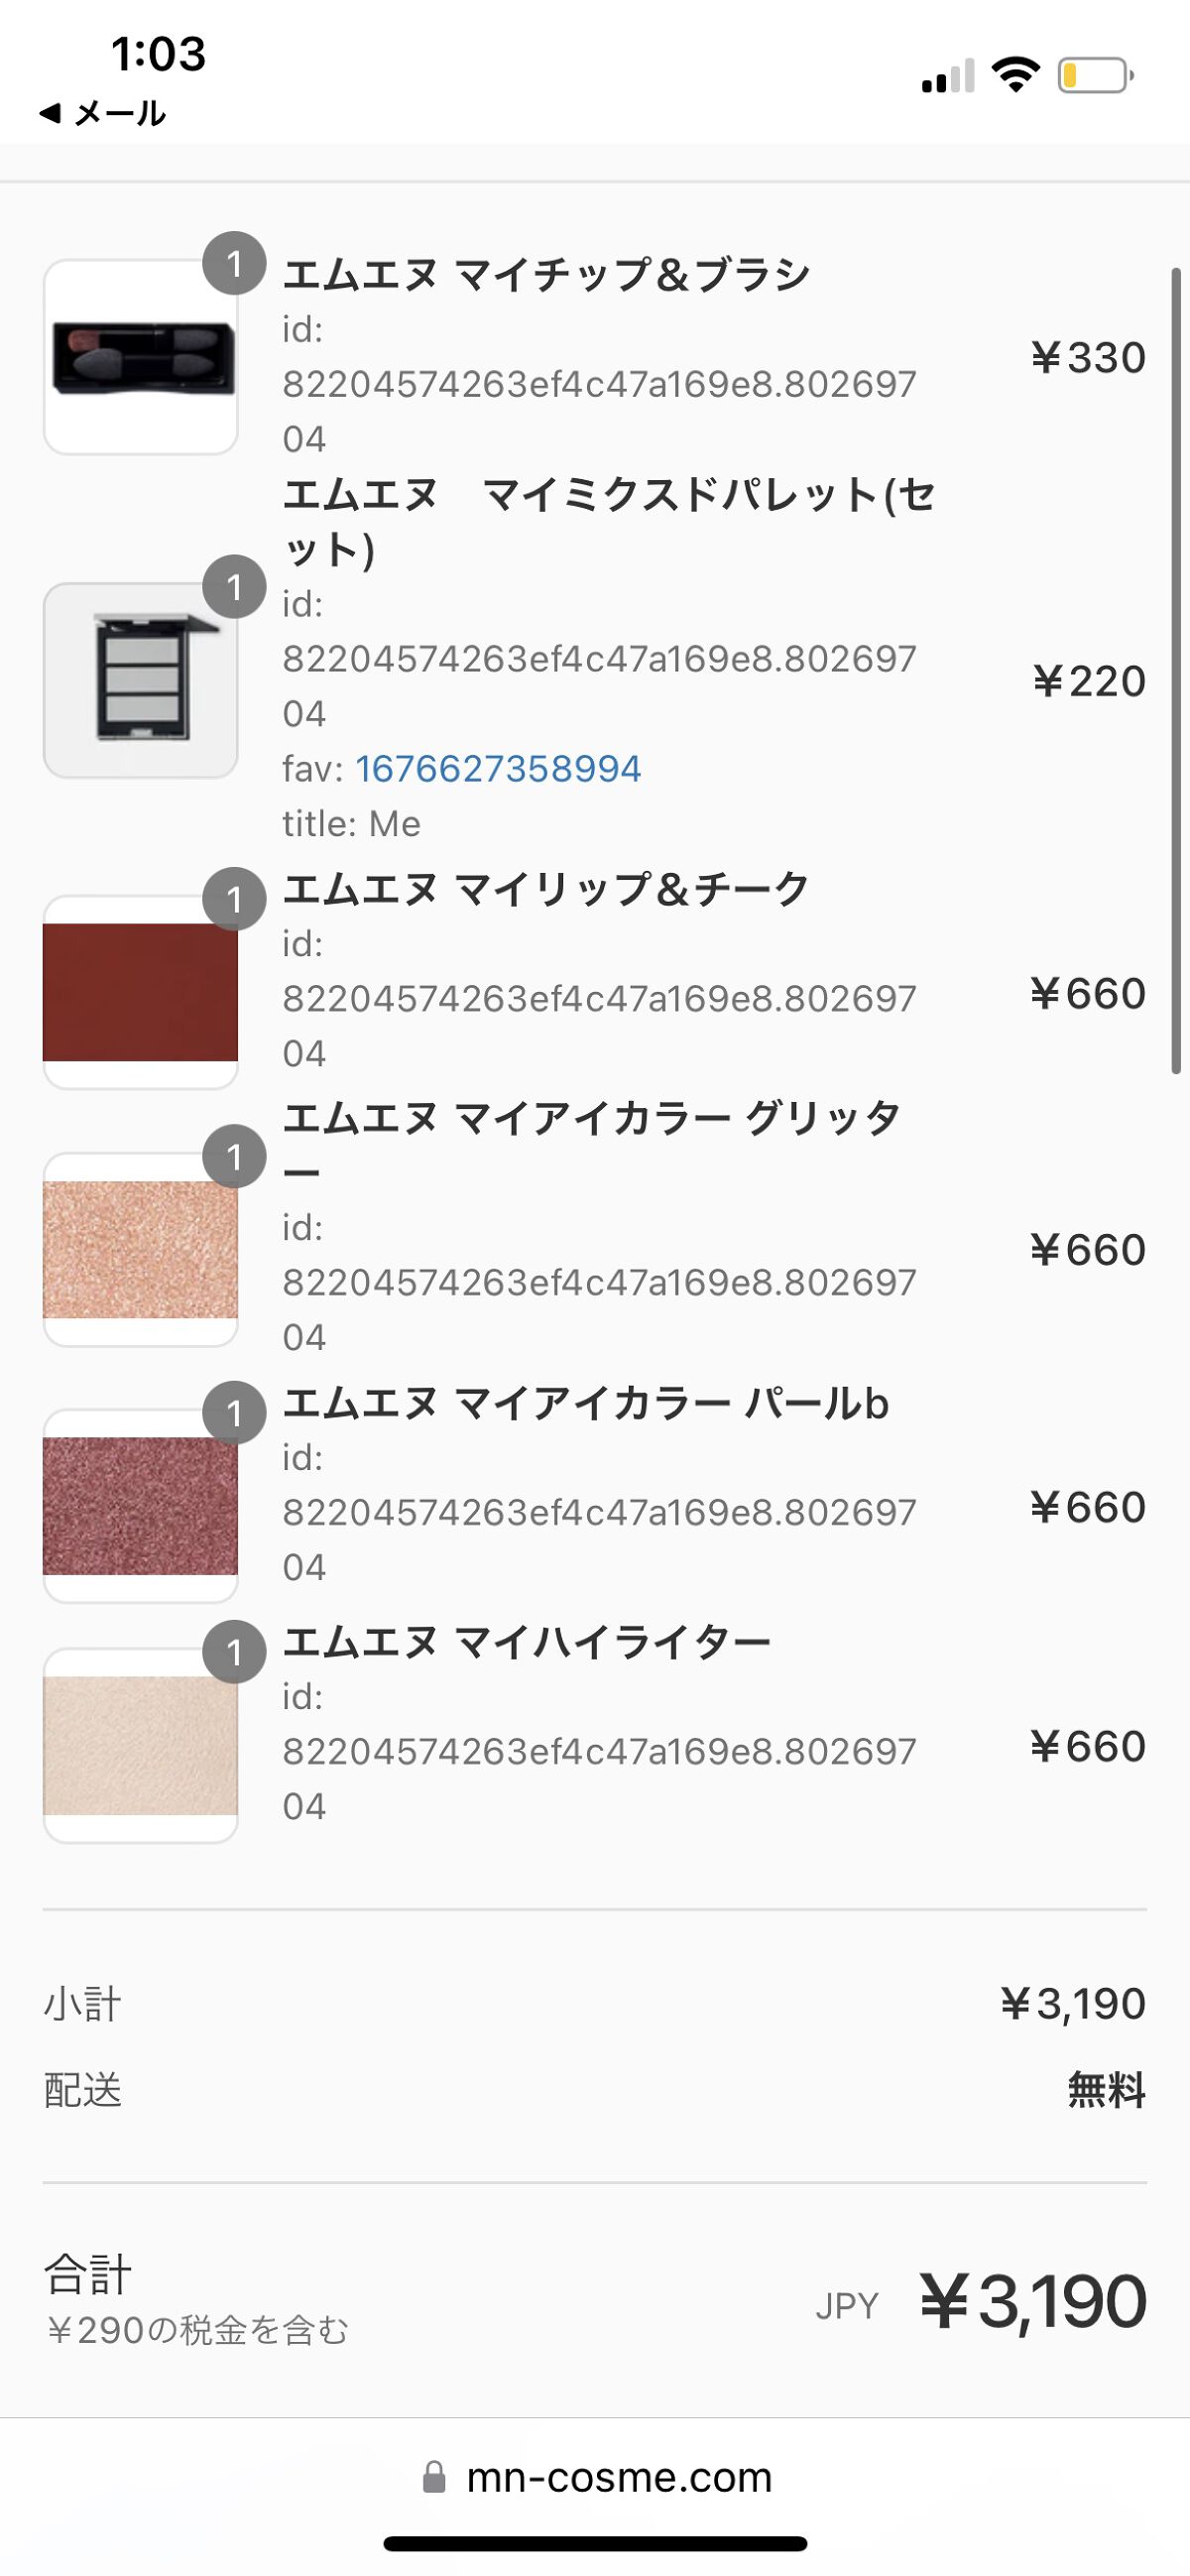Image resolution: width=1190 pixels, height=2576 pixels.
Task: Tap quantity badge on chip & brush item
Action: 234,264
